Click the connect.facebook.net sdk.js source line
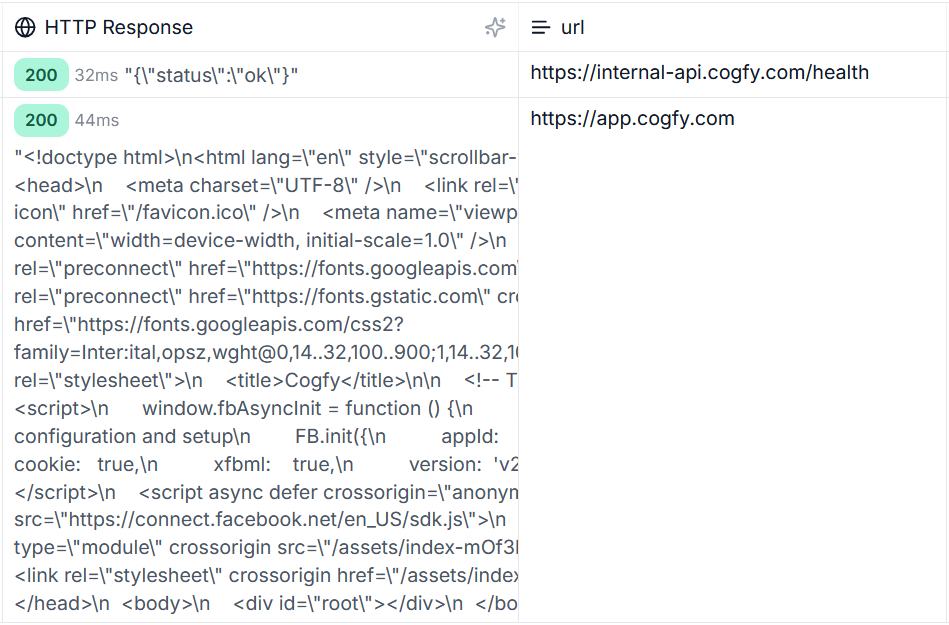Image resolution: width=949 pixels, height=625 pixels. (x=260, y=520)
